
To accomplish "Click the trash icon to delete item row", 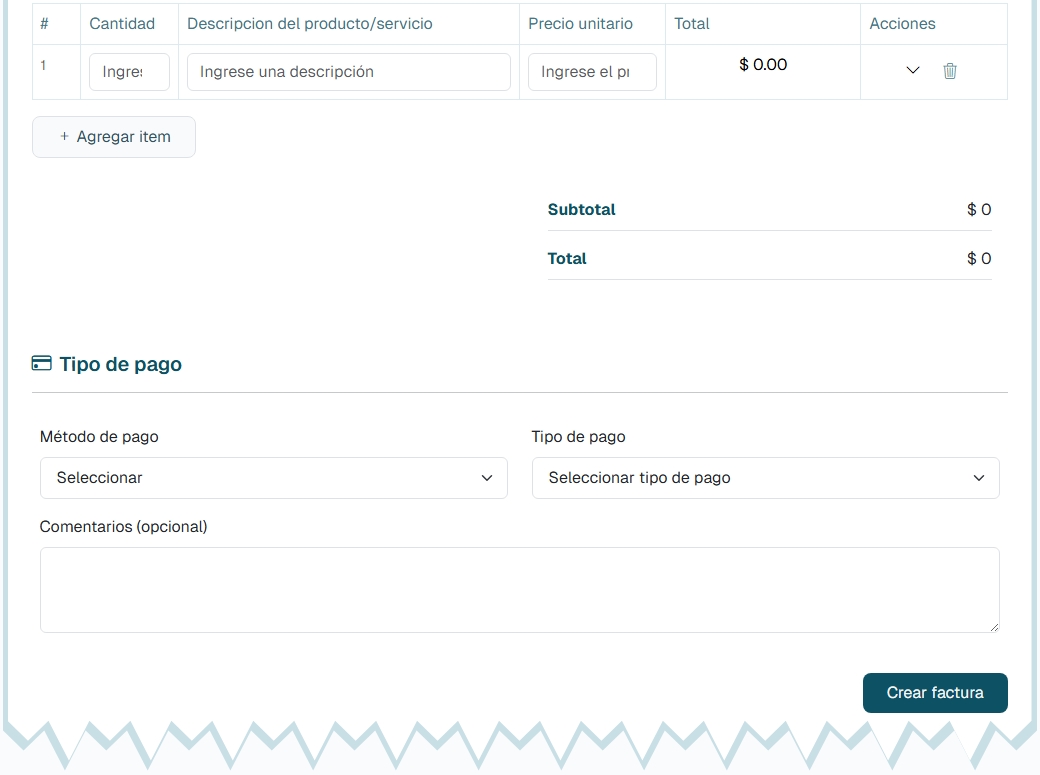I will (x=950, y=71).
